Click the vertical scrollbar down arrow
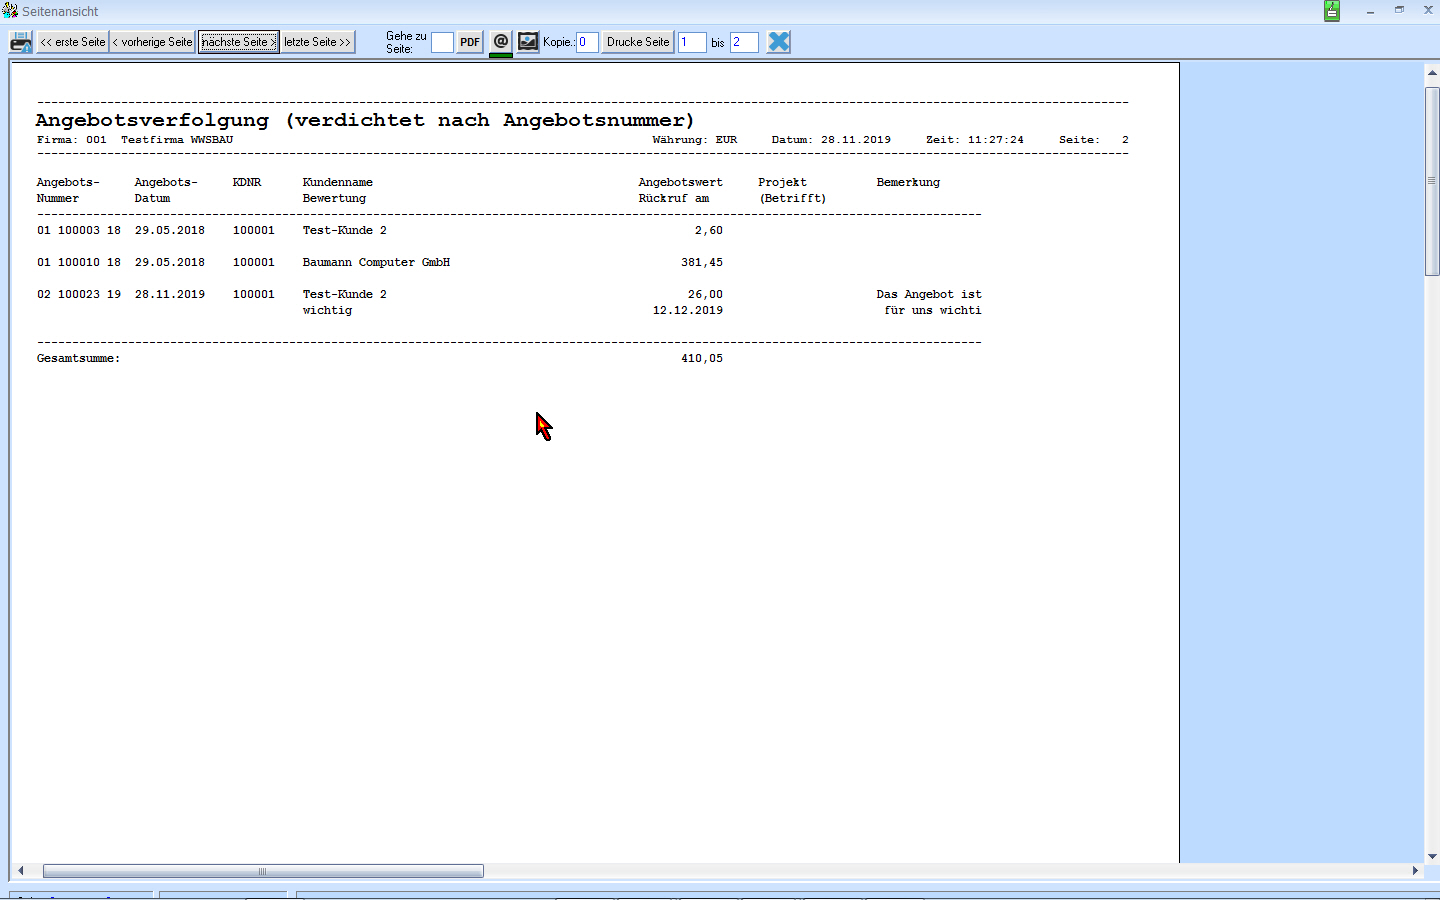The width and height of the screenshot is (1440, 900). point(1432,856)
